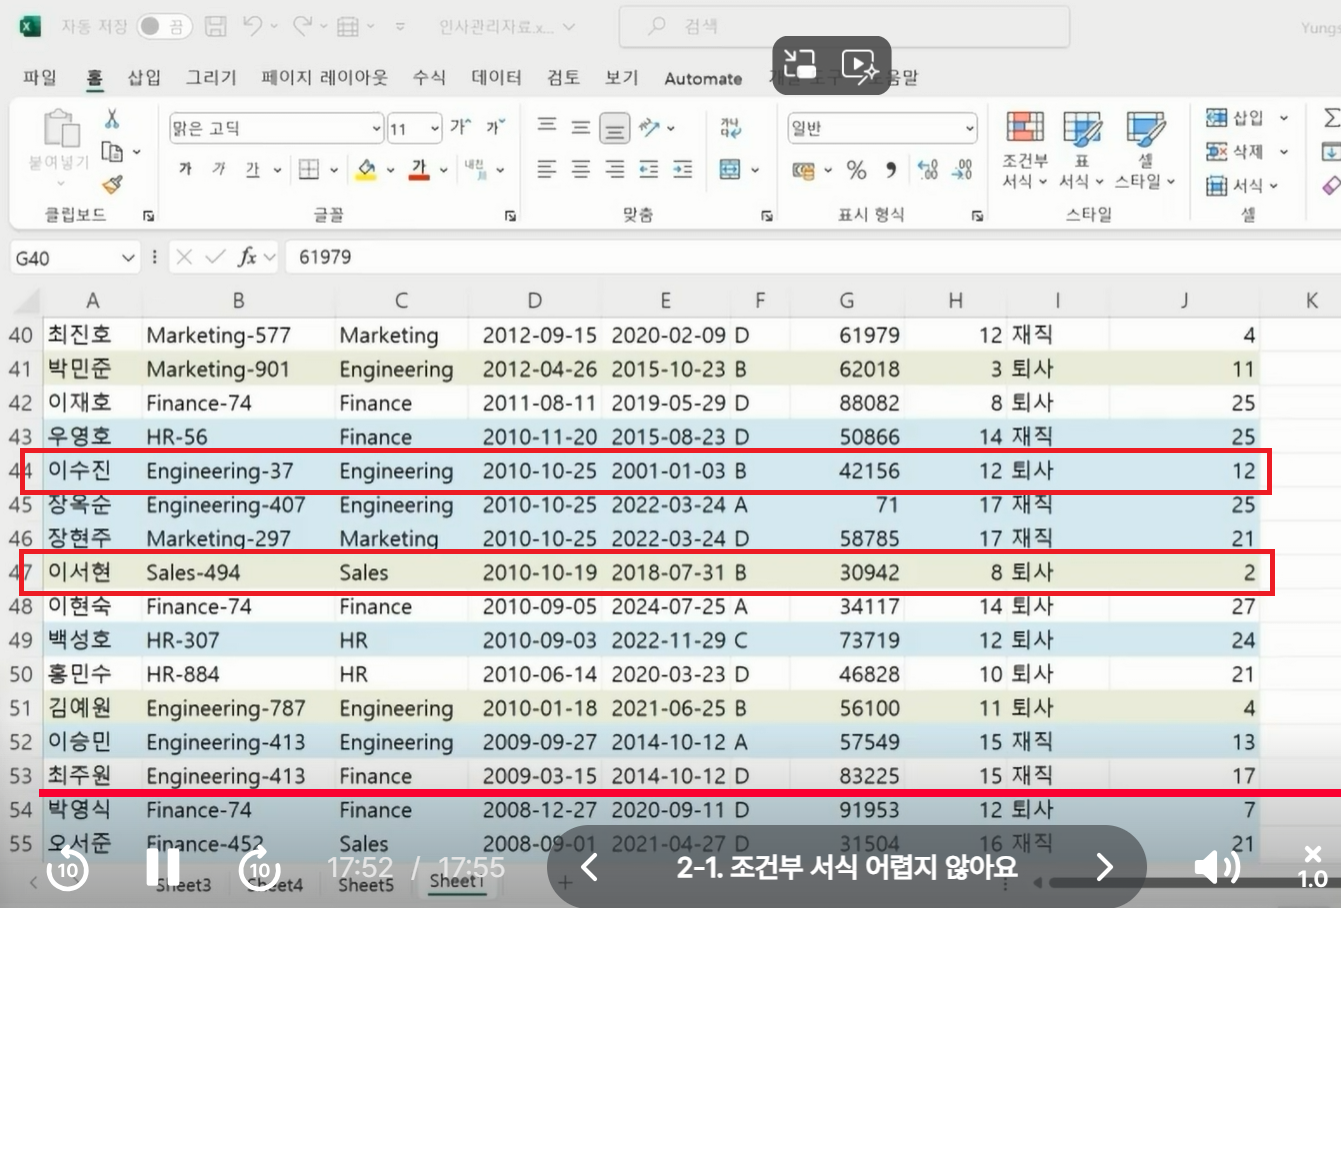Viewport: 1341px width, 1154px height.
Task: Go to the previous lesson with left chevron
Action: click(590, 867)
